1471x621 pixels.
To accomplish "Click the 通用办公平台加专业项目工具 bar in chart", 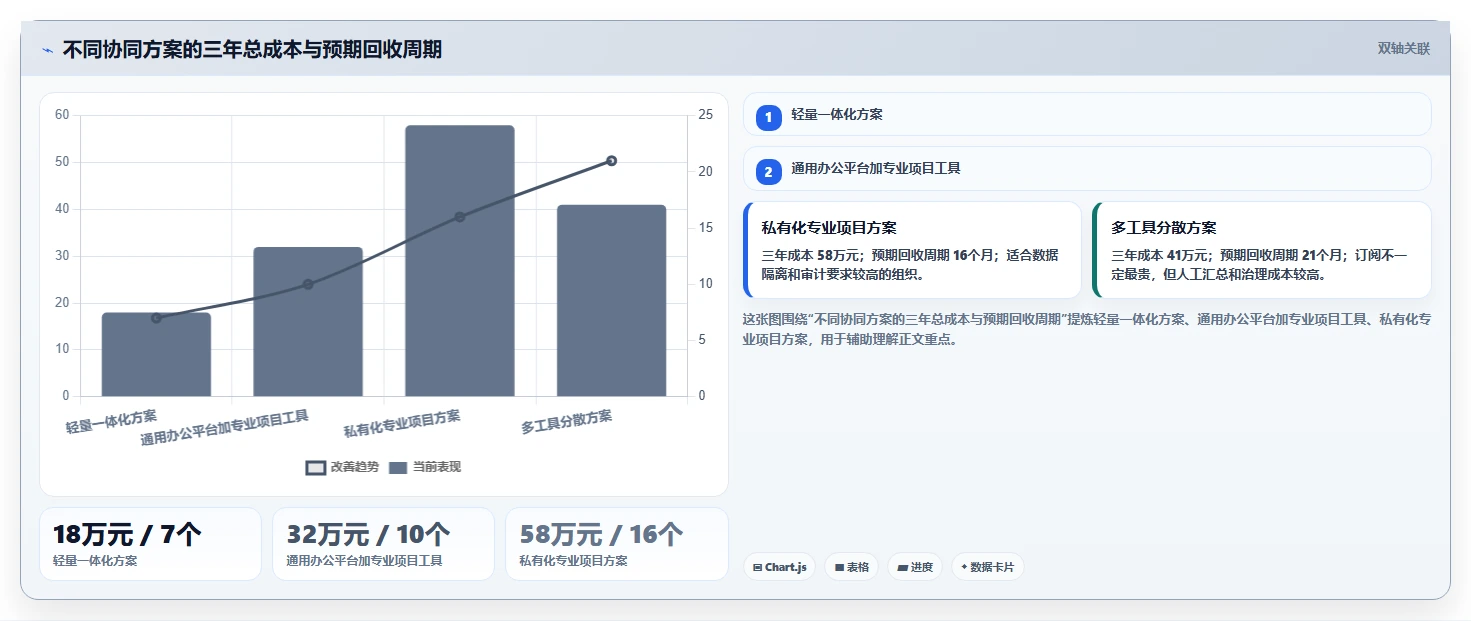I will pyautogui.click(x=308, y=322).
